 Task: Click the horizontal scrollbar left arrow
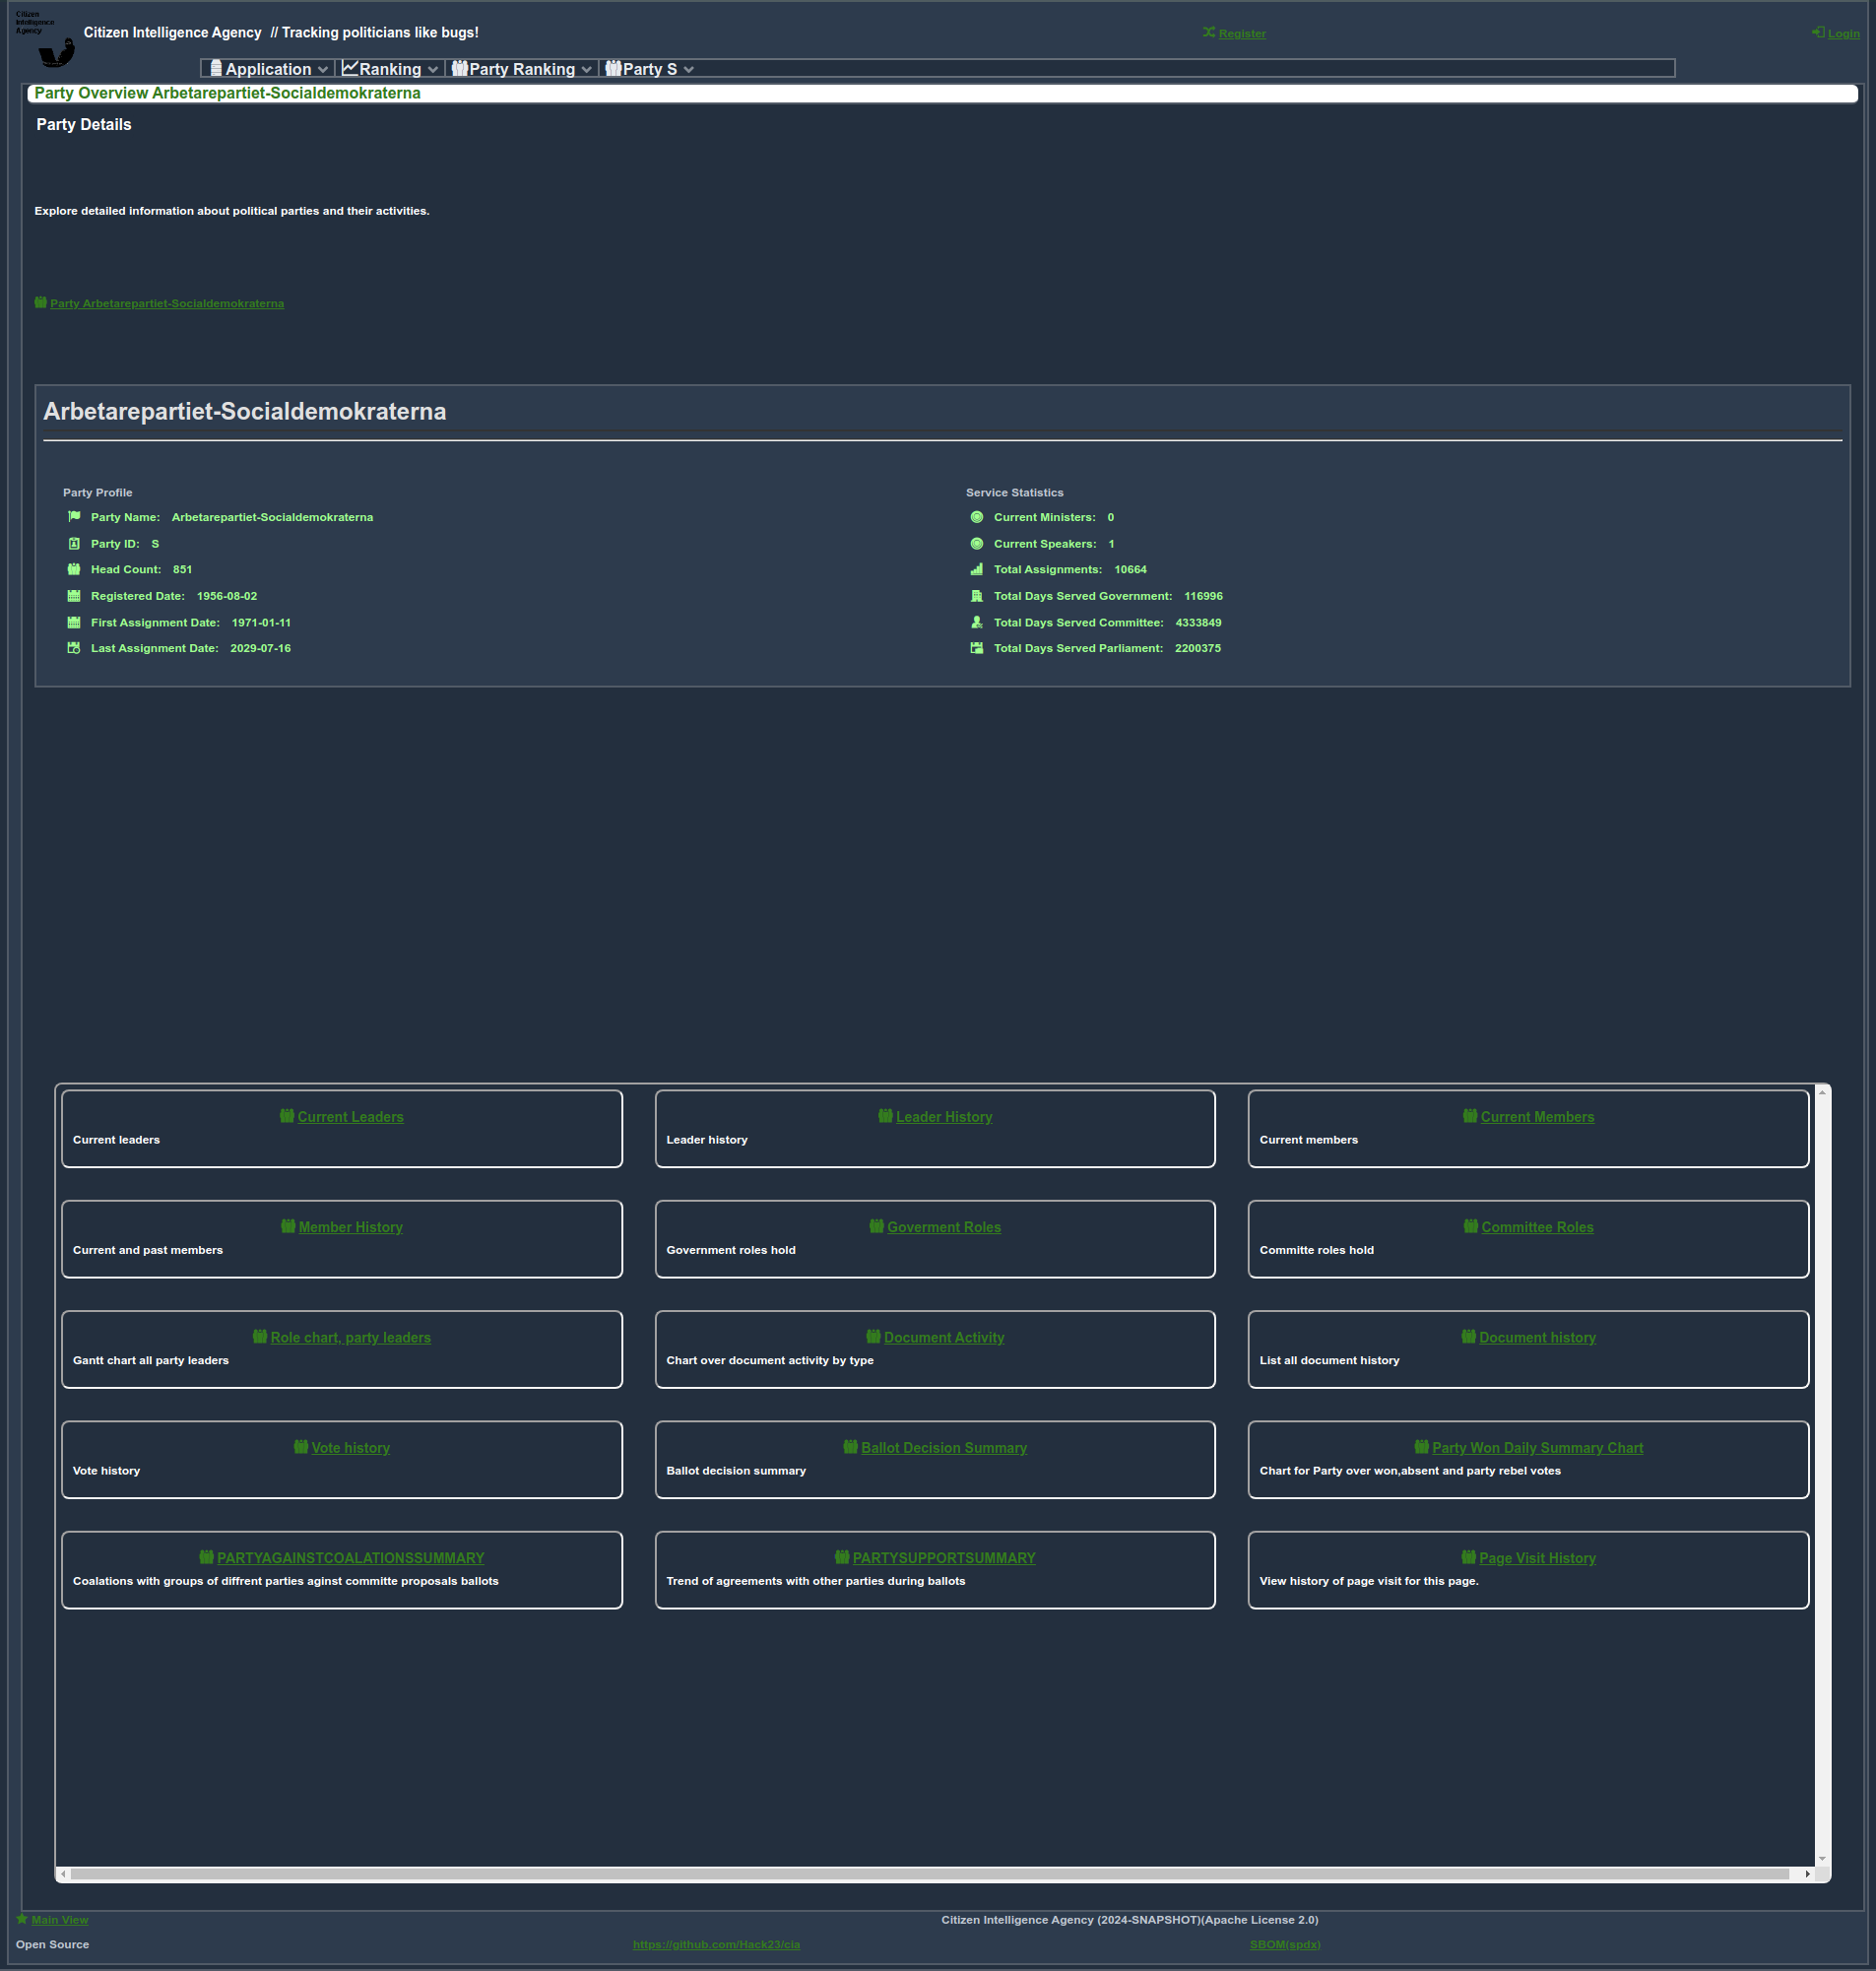click(x=63, y=1874)
